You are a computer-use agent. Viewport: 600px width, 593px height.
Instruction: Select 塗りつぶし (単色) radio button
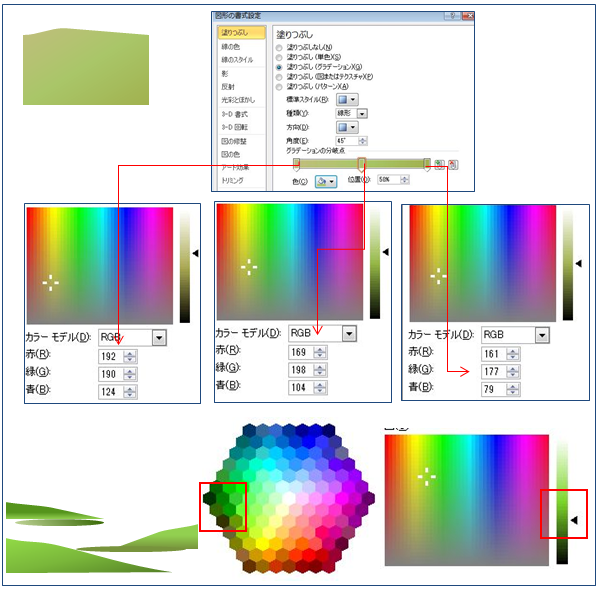[278, 58]
